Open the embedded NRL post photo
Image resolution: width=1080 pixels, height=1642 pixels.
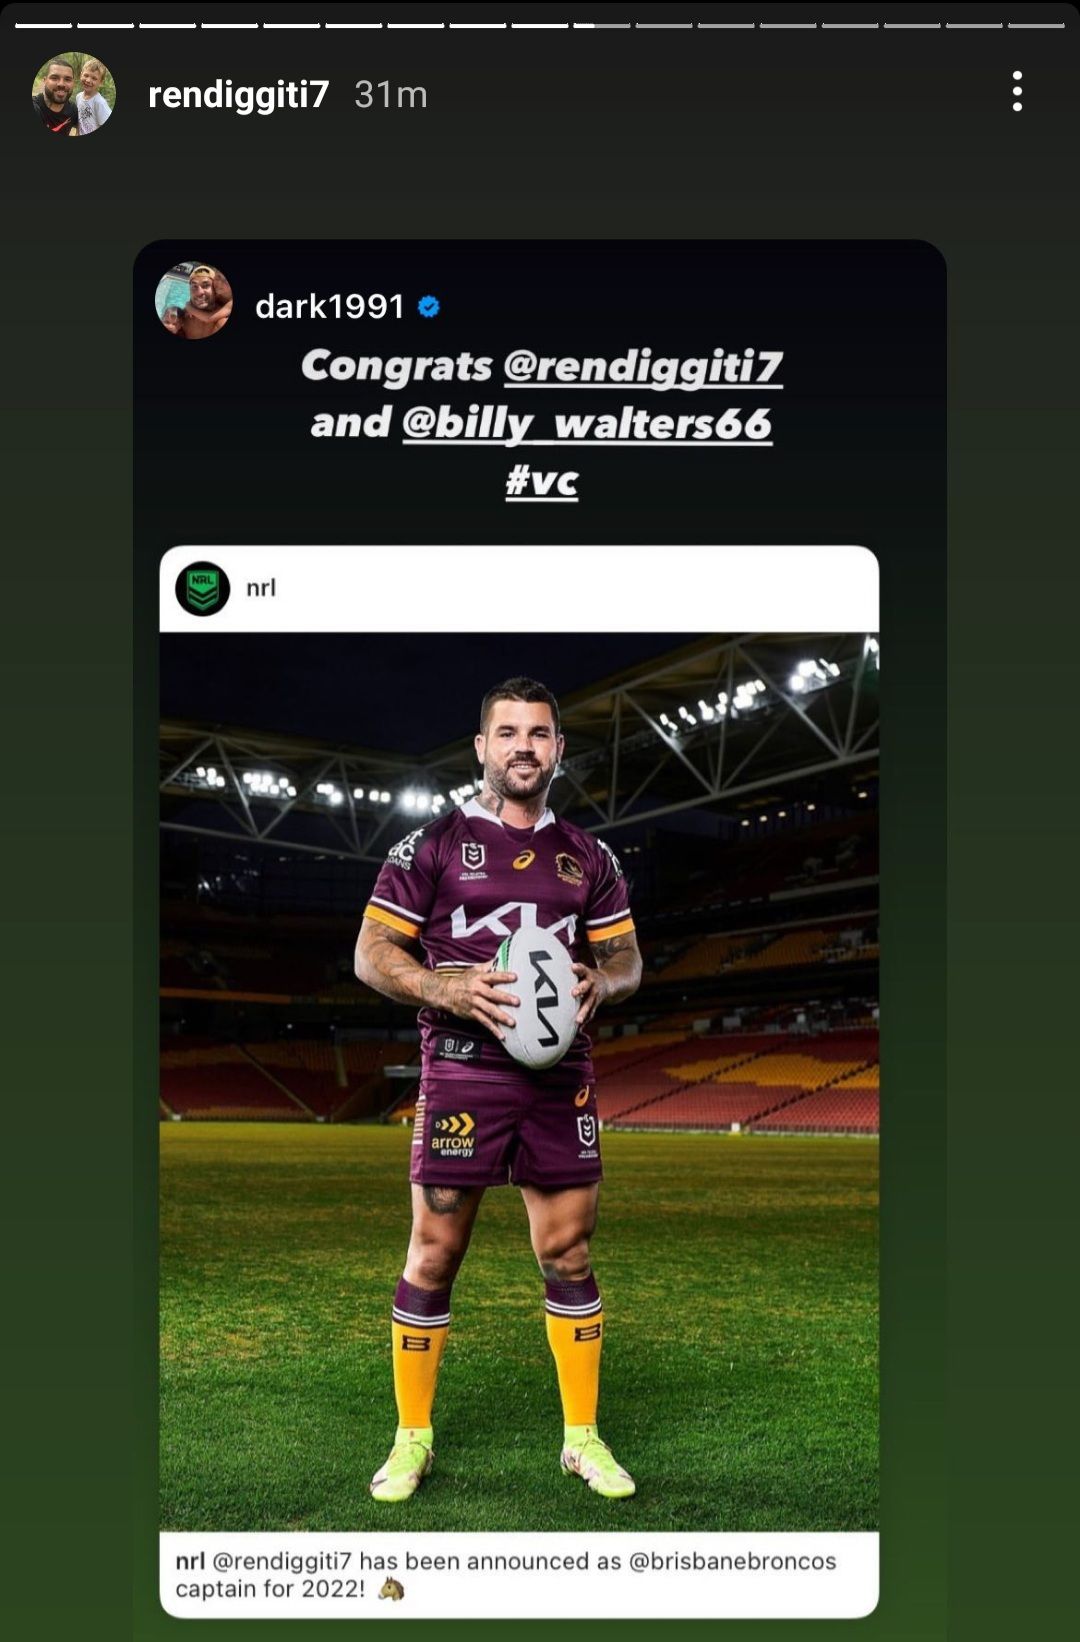[x=519, y=1082]
